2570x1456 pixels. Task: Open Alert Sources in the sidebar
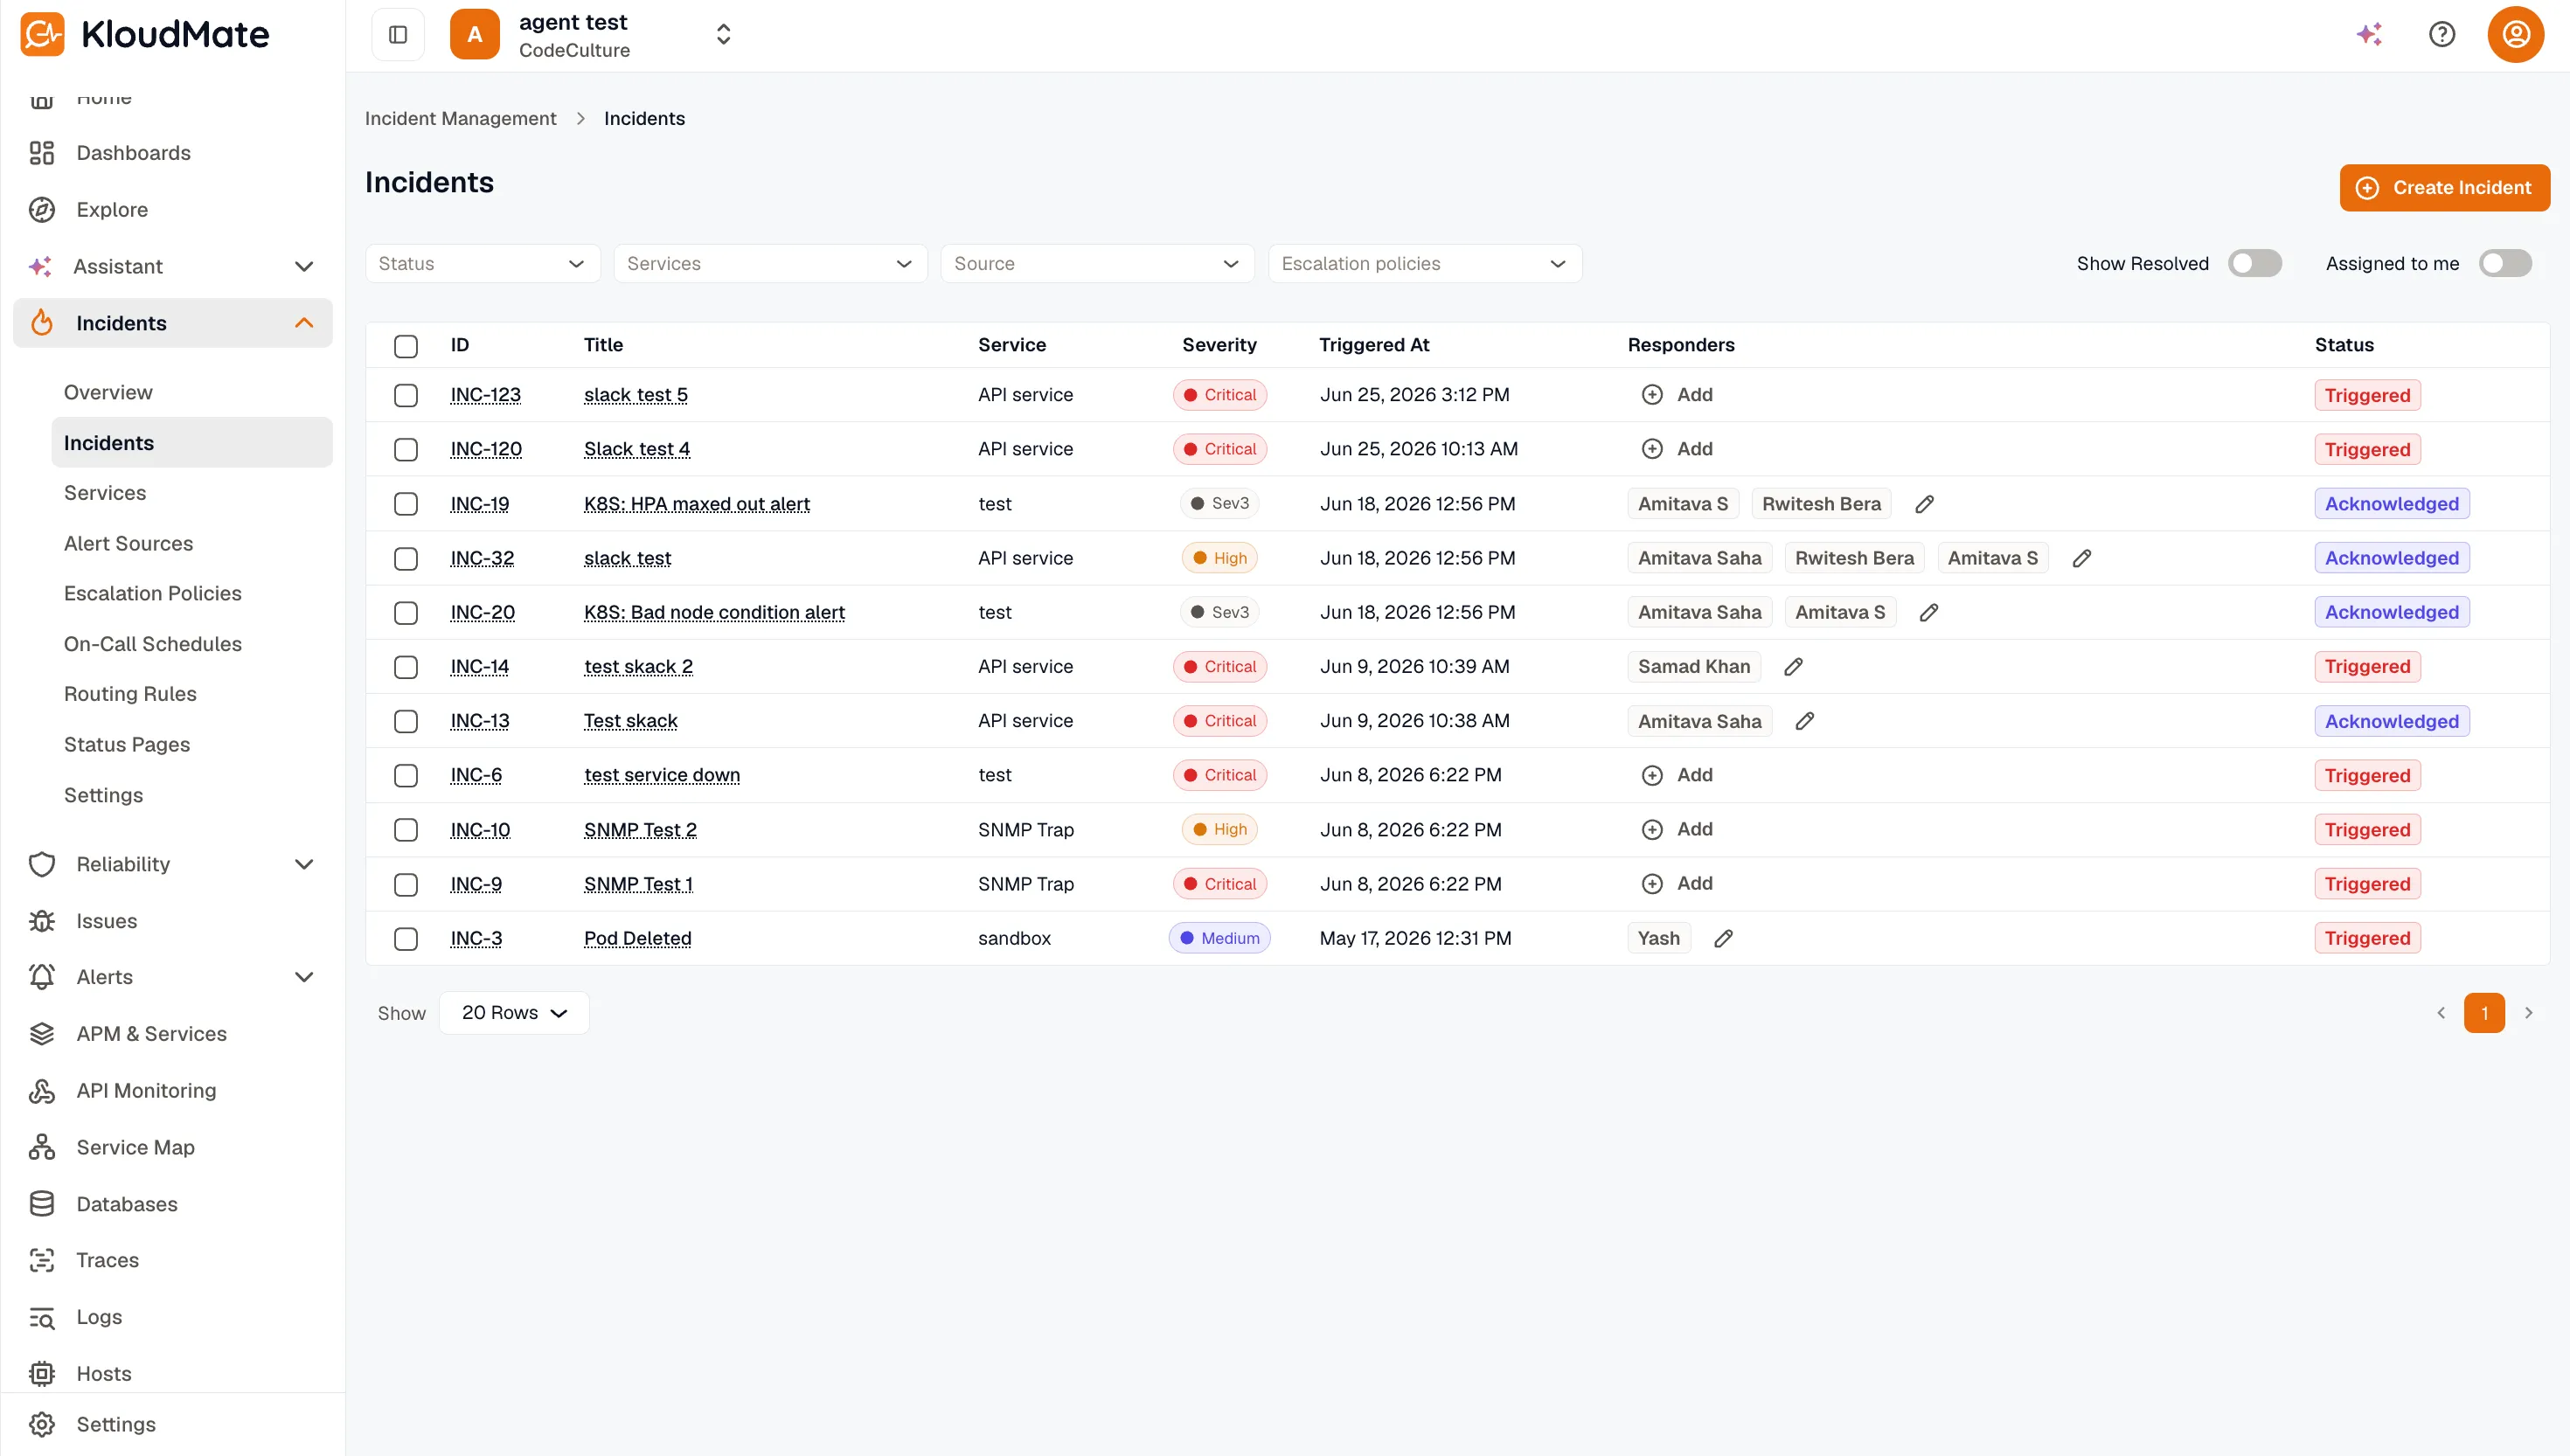128,543
